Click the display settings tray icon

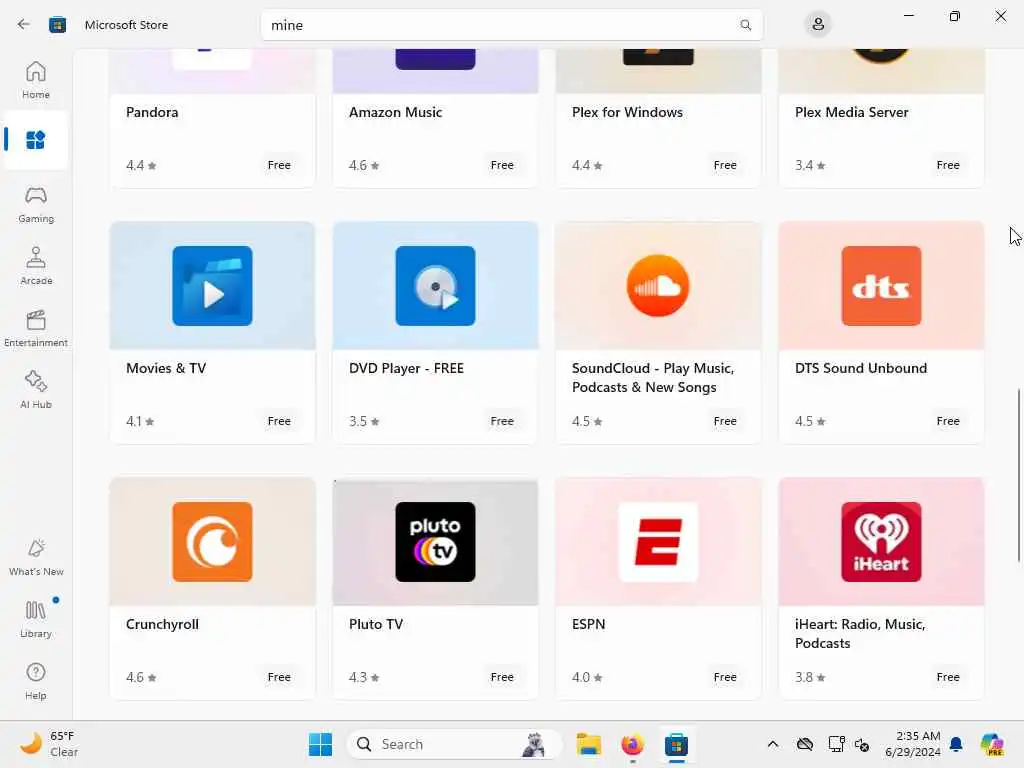point(837,744)
